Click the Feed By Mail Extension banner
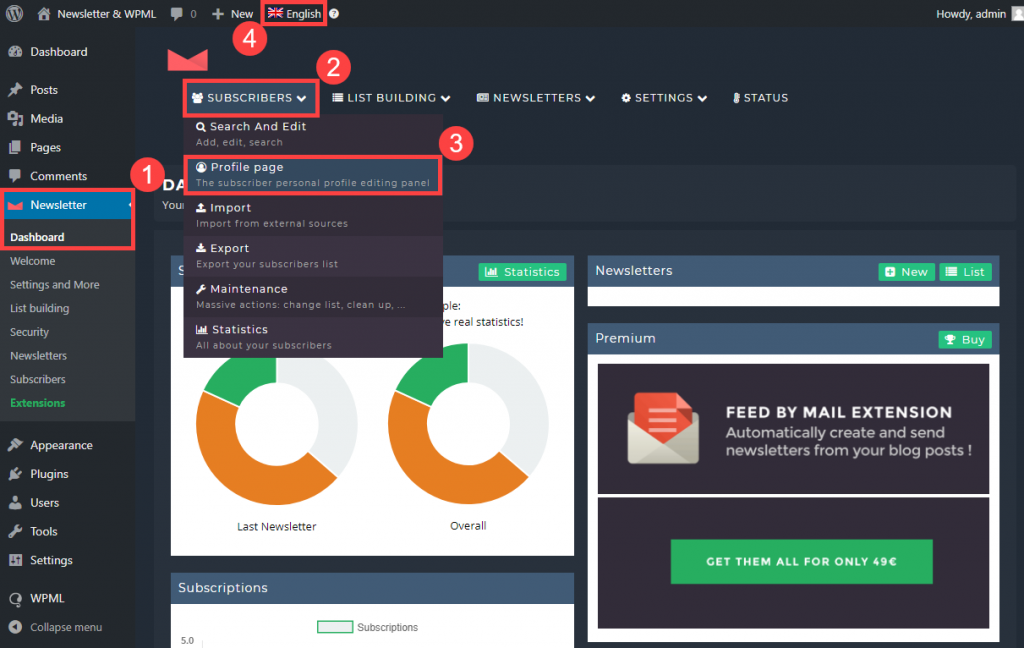The image size is (1024, 648). [793, 429]
